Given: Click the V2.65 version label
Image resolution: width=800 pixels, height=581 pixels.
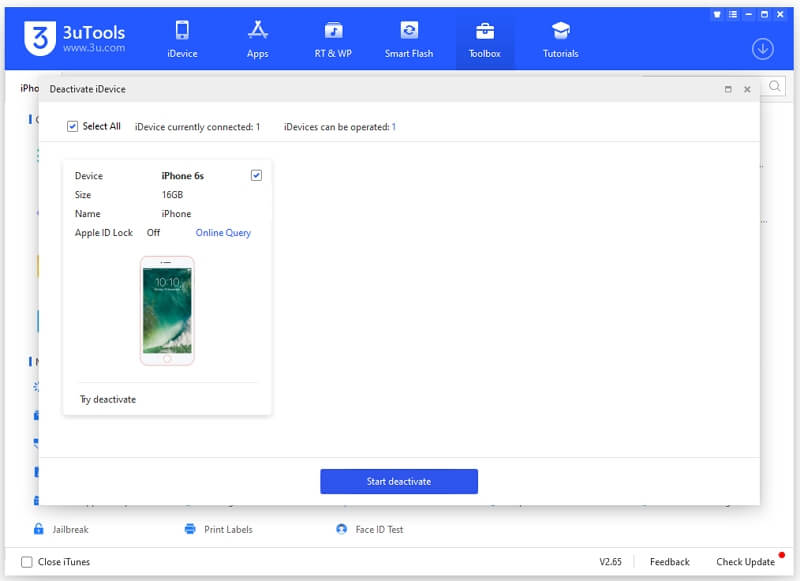Looking at the screenshot, I should pos(610,562).
